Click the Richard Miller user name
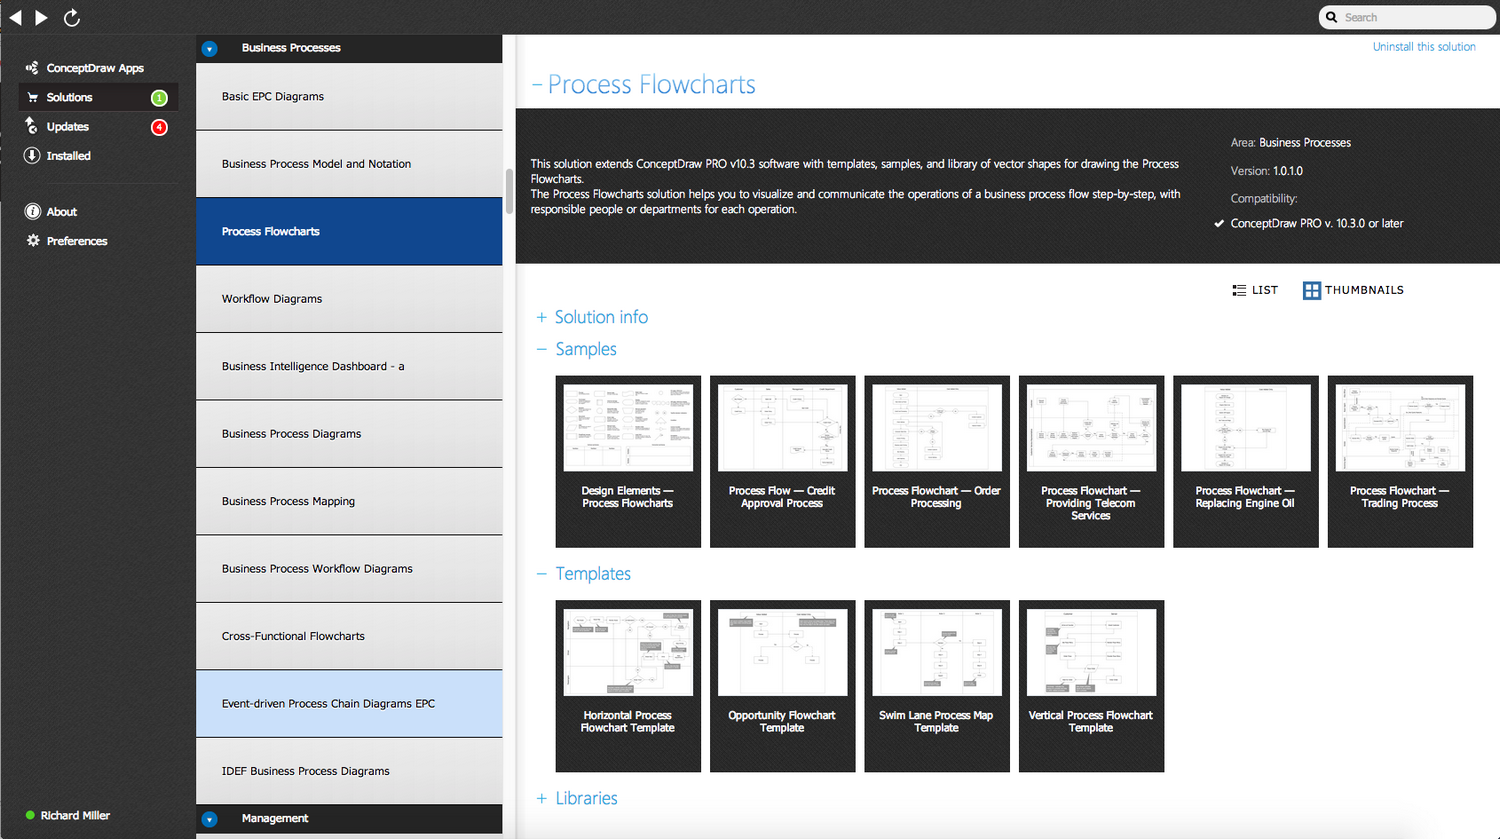Image resolution: width=1500 pixels, height=839 pixels. click(x=76, y=815)
